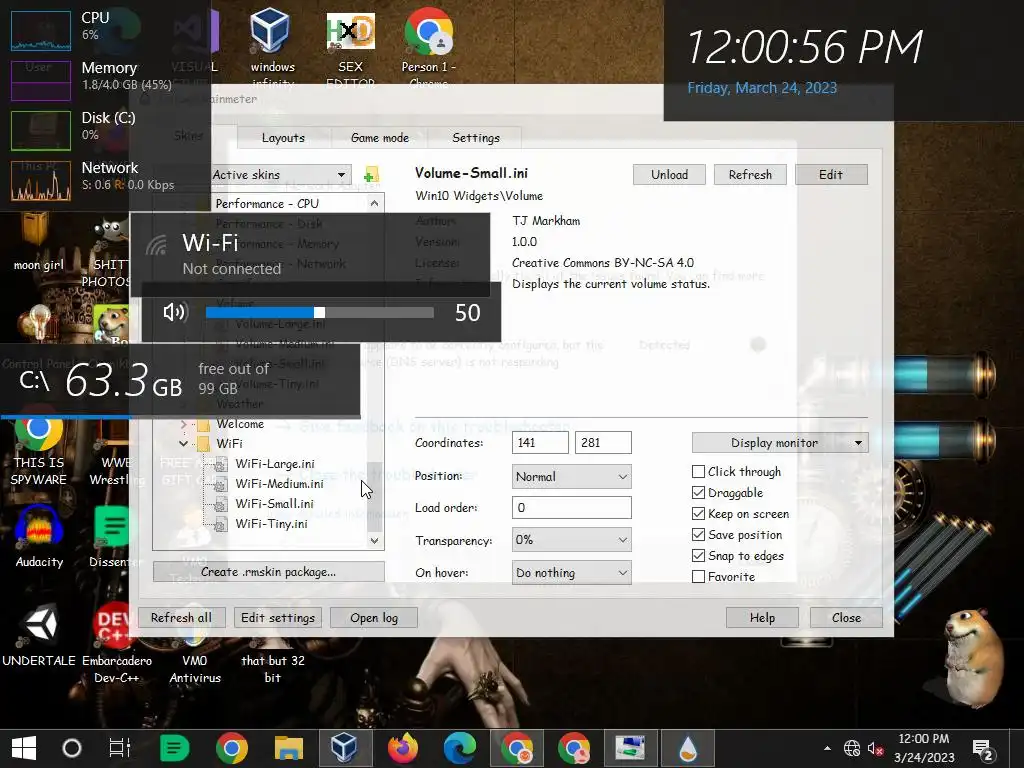Click the add skin plus icon

pyautogui.click(x=371, y=175)
